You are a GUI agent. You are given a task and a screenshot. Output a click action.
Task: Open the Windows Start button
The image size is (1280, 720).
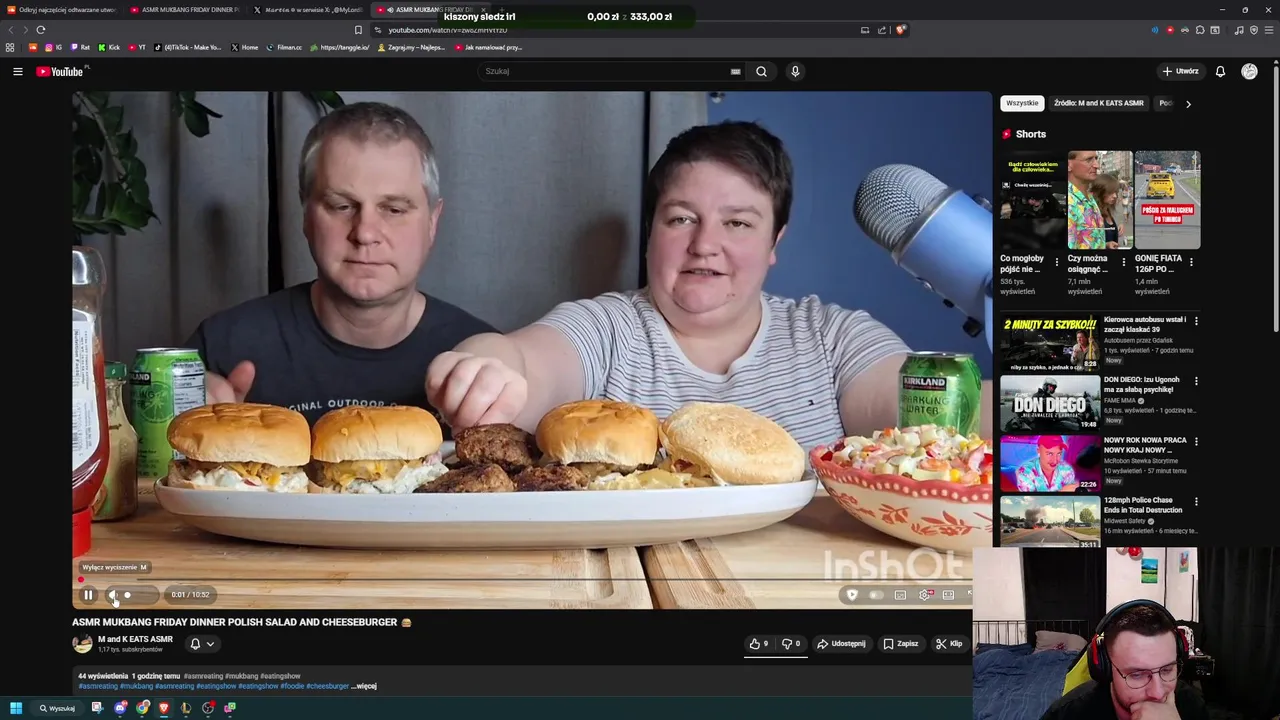coord(15,708)
